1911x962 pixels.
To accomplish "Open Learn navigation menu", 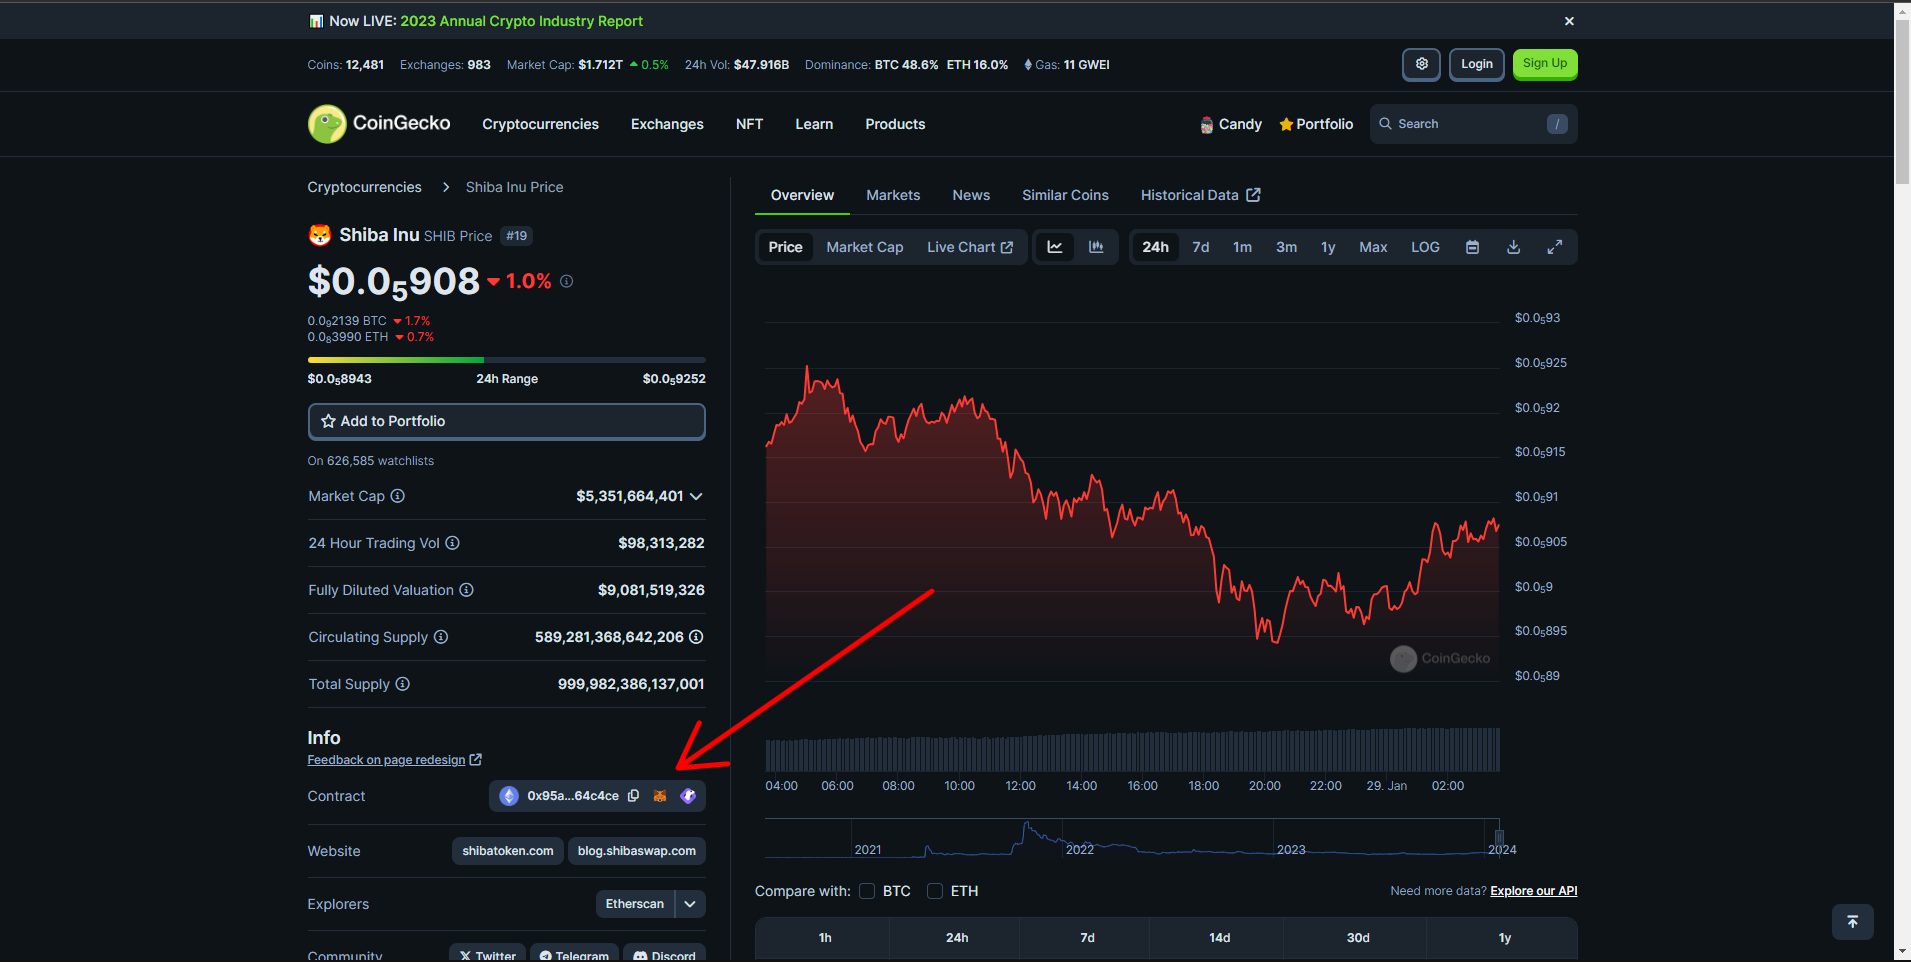I will [814, 124].
